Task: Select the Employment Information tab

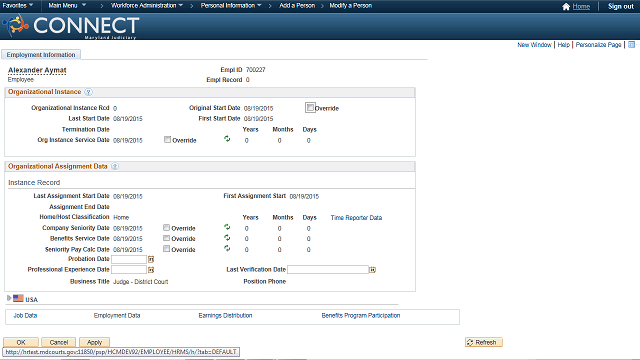Action: coord(41,55)
